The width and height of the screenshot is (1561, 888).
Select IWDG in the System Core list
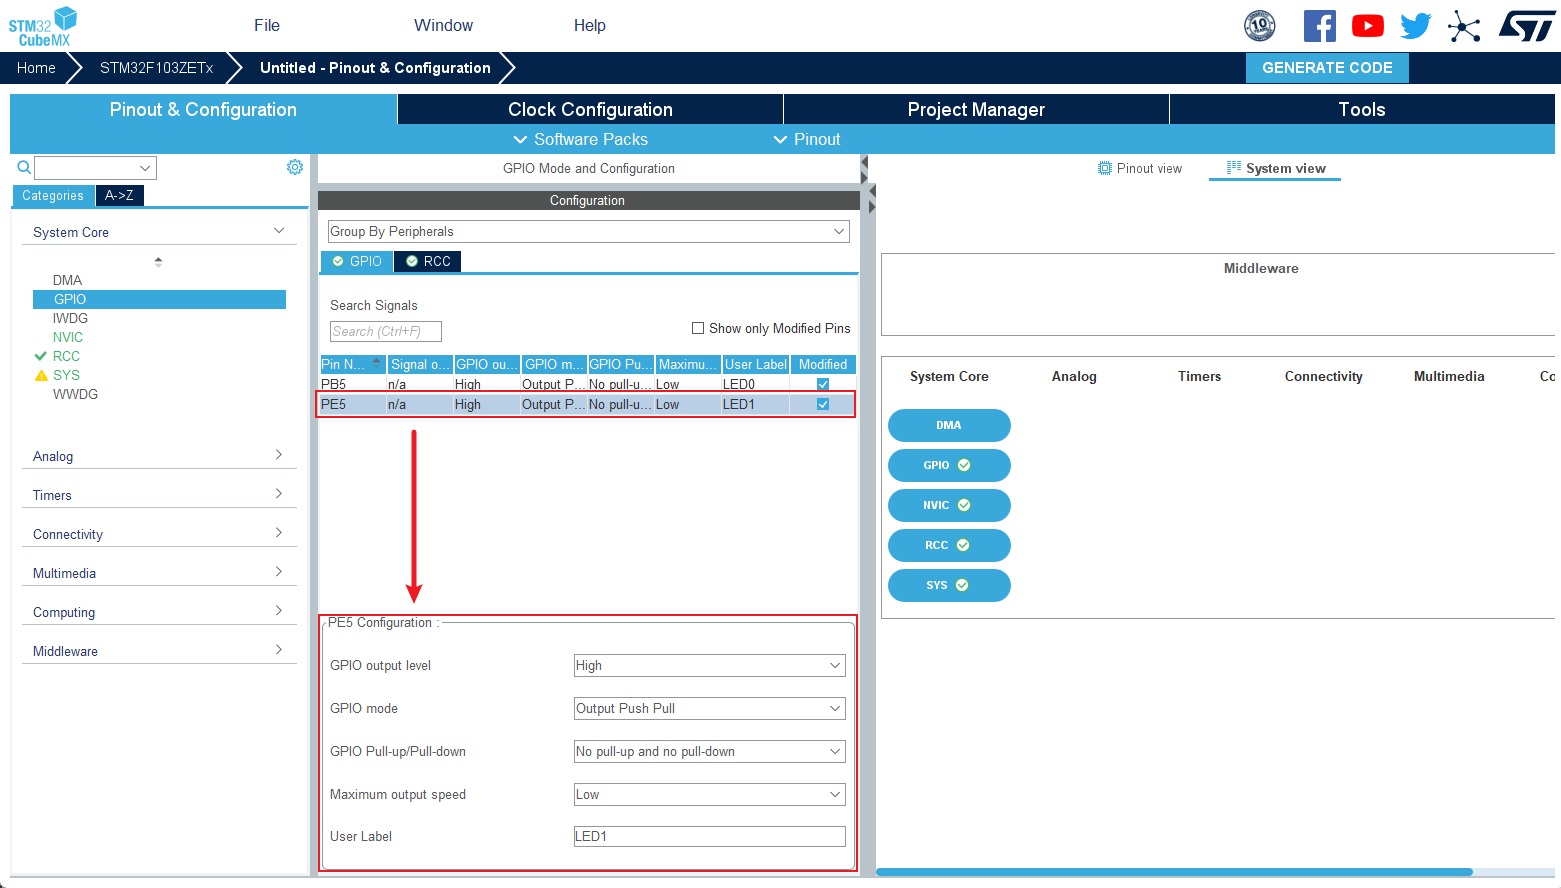pyautogui.click(x=70, y=318)
